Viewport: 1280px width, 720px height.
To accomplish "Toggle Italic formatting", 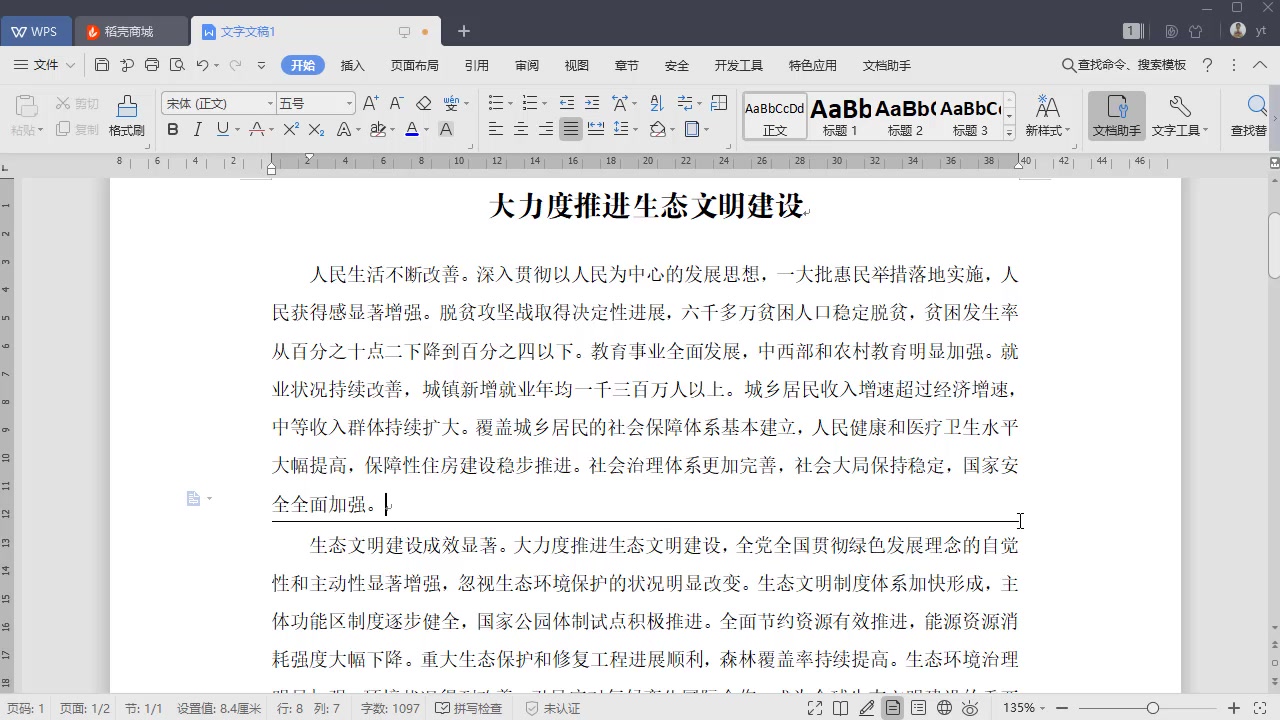I will click(198, 129).
